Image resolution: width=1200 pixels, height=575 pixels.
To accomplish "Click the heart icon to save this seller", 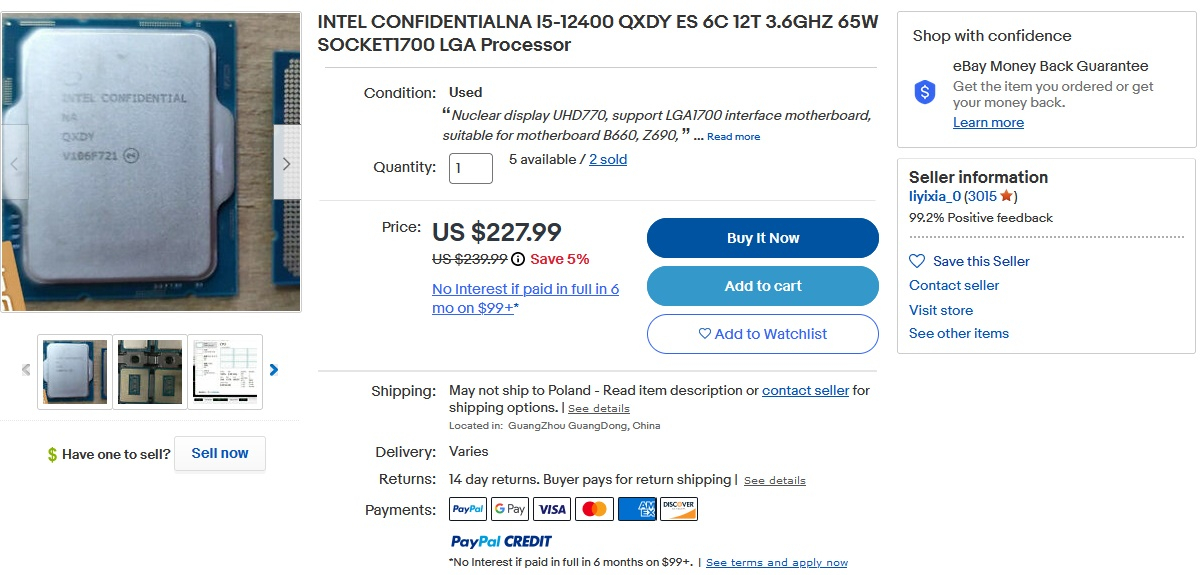I will pyautogui.click(x=917, y=261).
